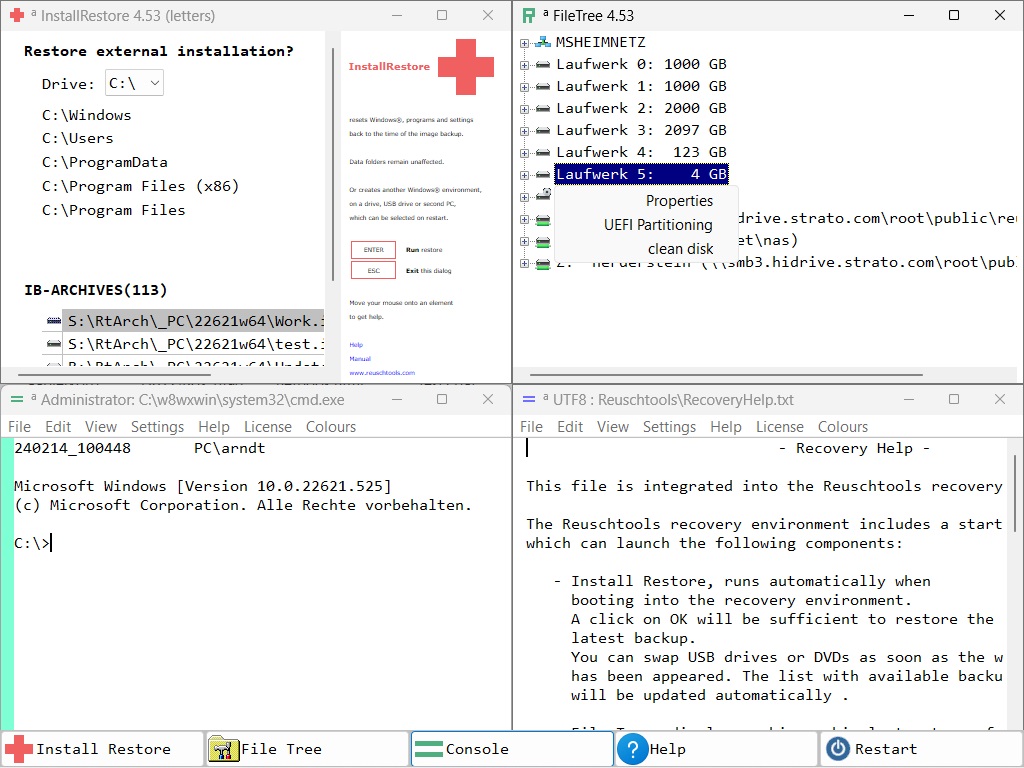Screen dimensions: 1024x768
Task: Expand the Laufwerk 0 tree node
Action: point(524,65)
